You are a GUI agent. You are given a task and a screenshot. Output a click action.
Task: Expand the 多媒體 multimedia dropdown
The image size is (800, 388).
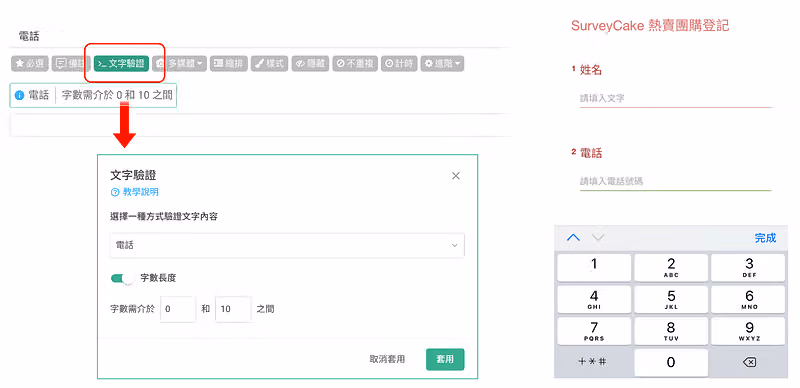pyautogui.click(x=179, y=64)
